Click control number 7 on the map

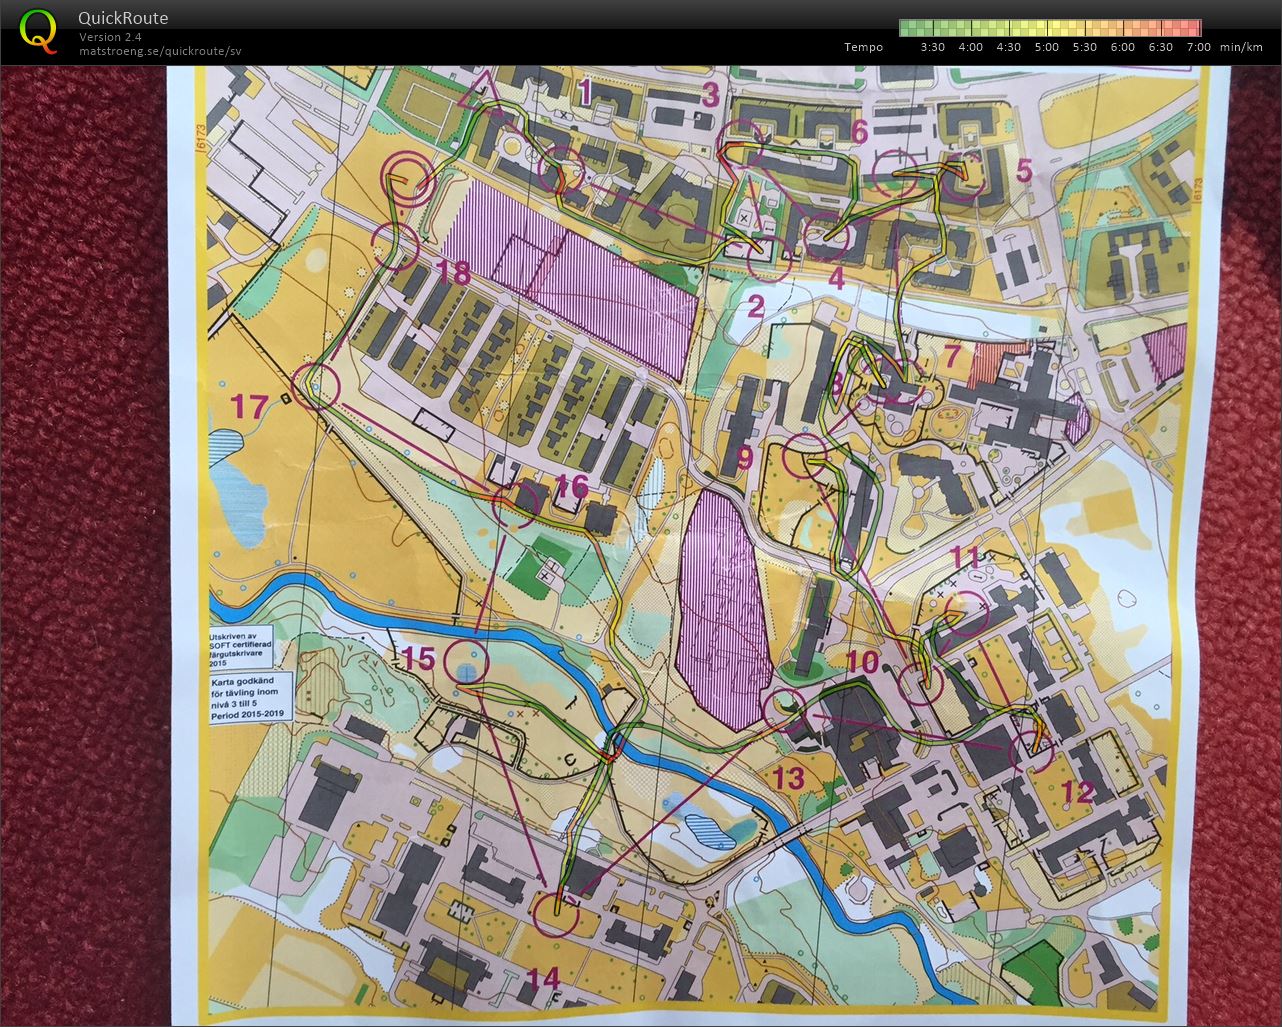point(951,355)
